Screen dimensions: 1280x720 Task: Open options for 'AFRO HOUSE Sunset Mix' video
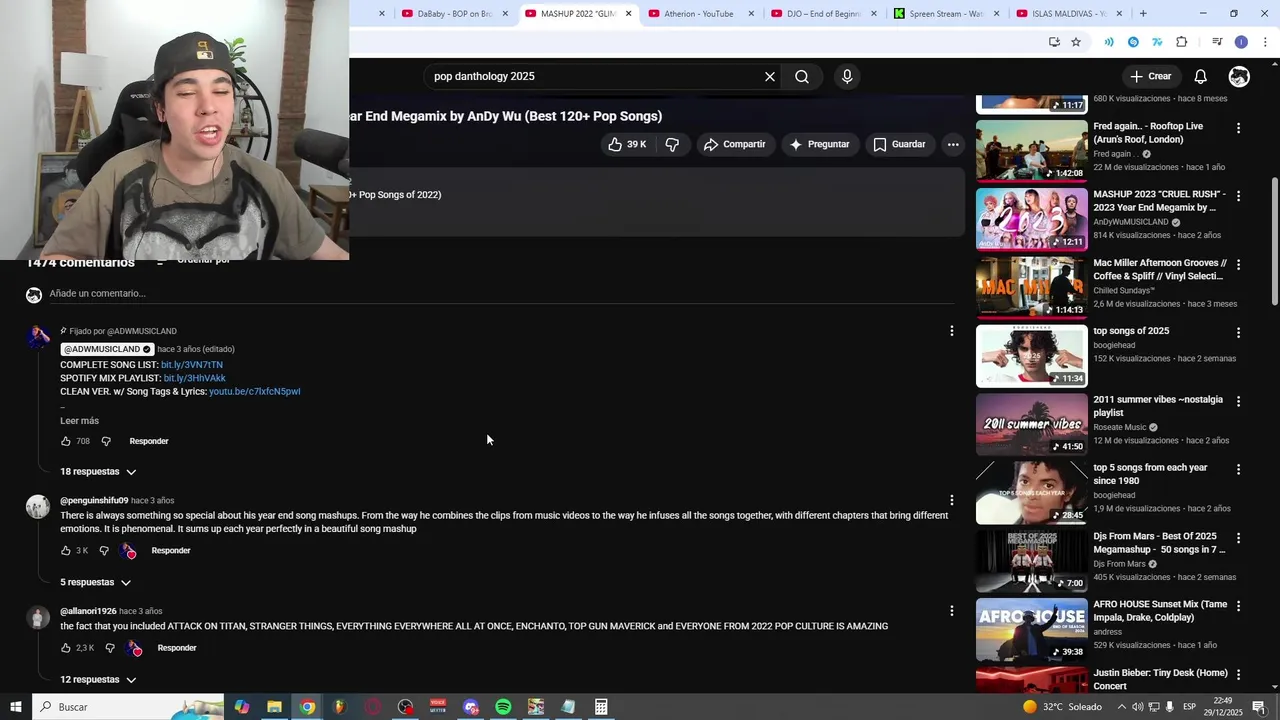(1238, 606)
